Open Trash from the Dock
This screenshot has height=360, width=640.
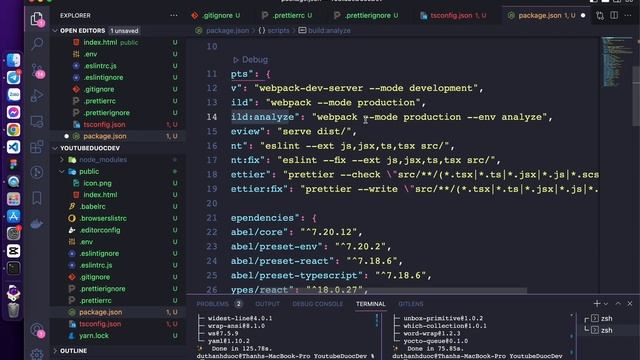(13, 310)
